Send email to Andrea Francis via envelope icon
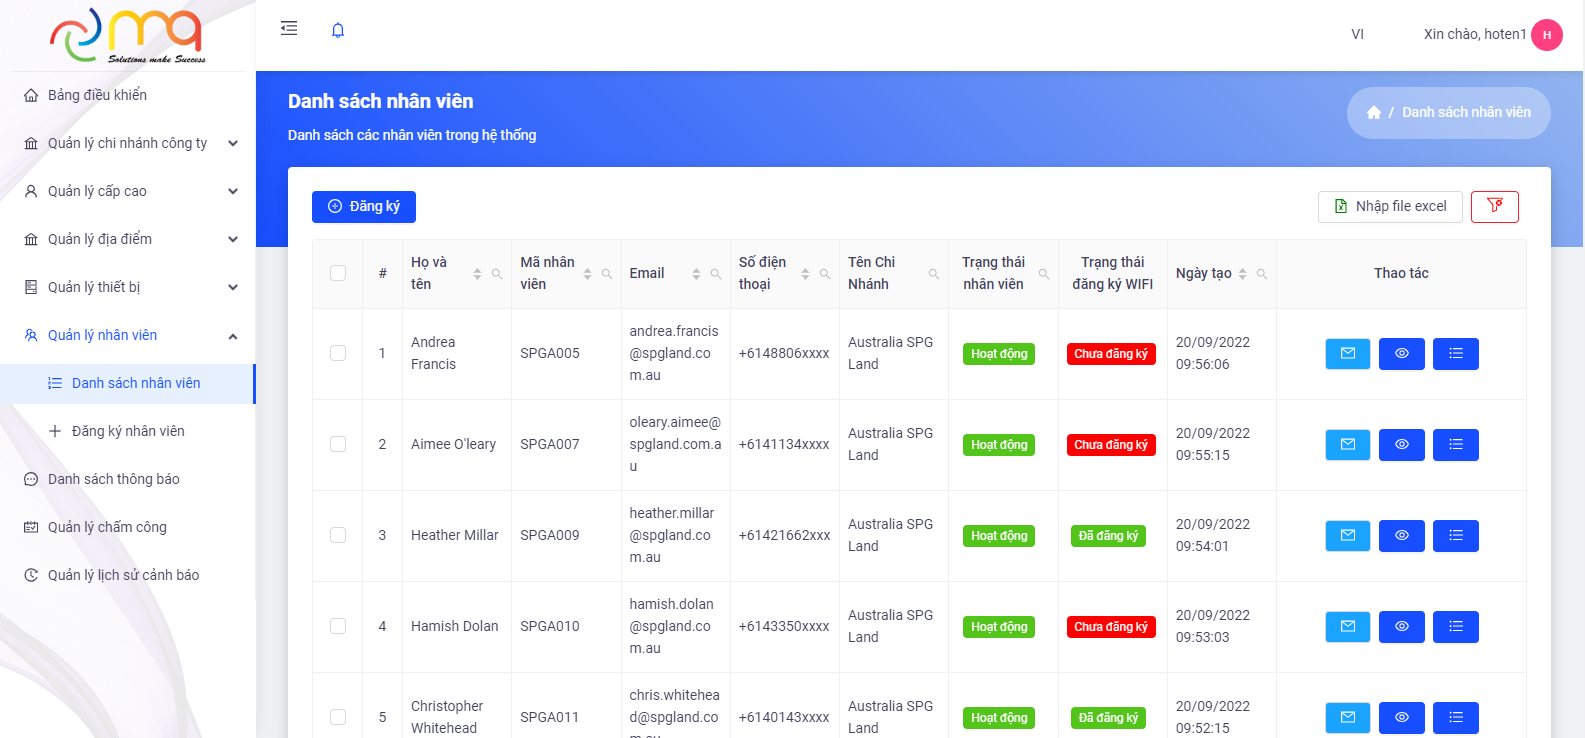The height and width of the screenshot is (738, 1585). tap(1347, 353)
